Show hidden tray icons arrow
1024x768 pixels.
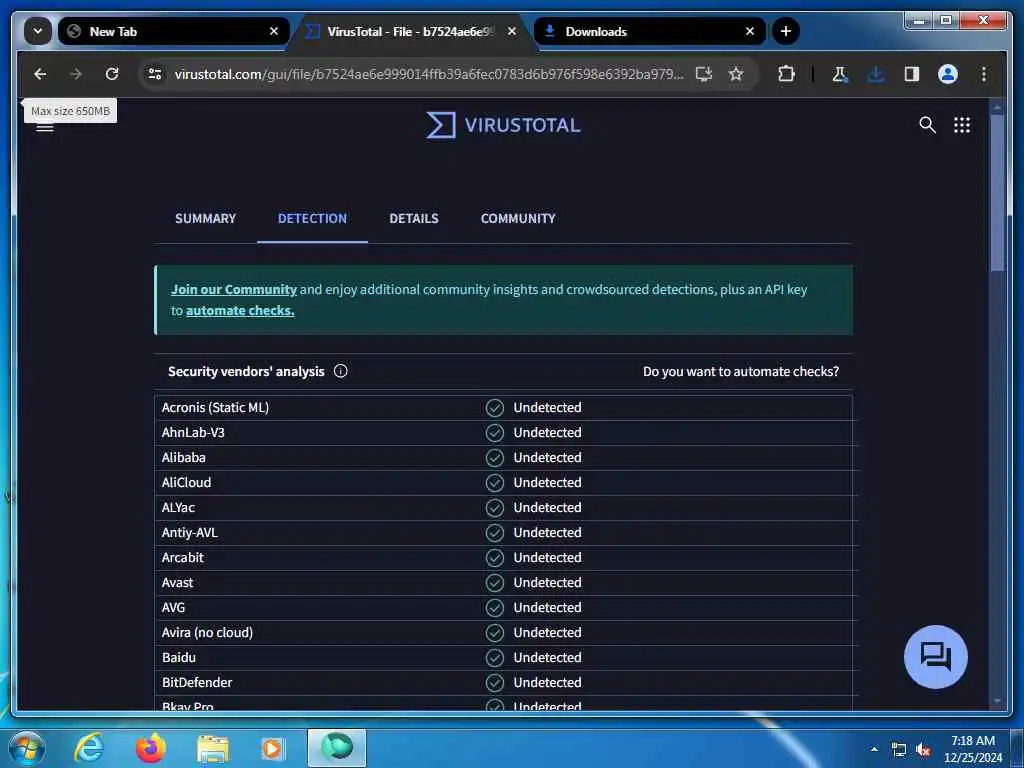click(x=874, y=749)
